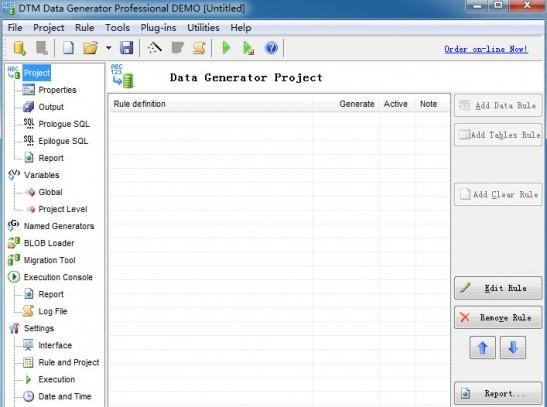Expand the open project dropdown arrow
This screenshot has height=407, width=547.
(108, 48)
